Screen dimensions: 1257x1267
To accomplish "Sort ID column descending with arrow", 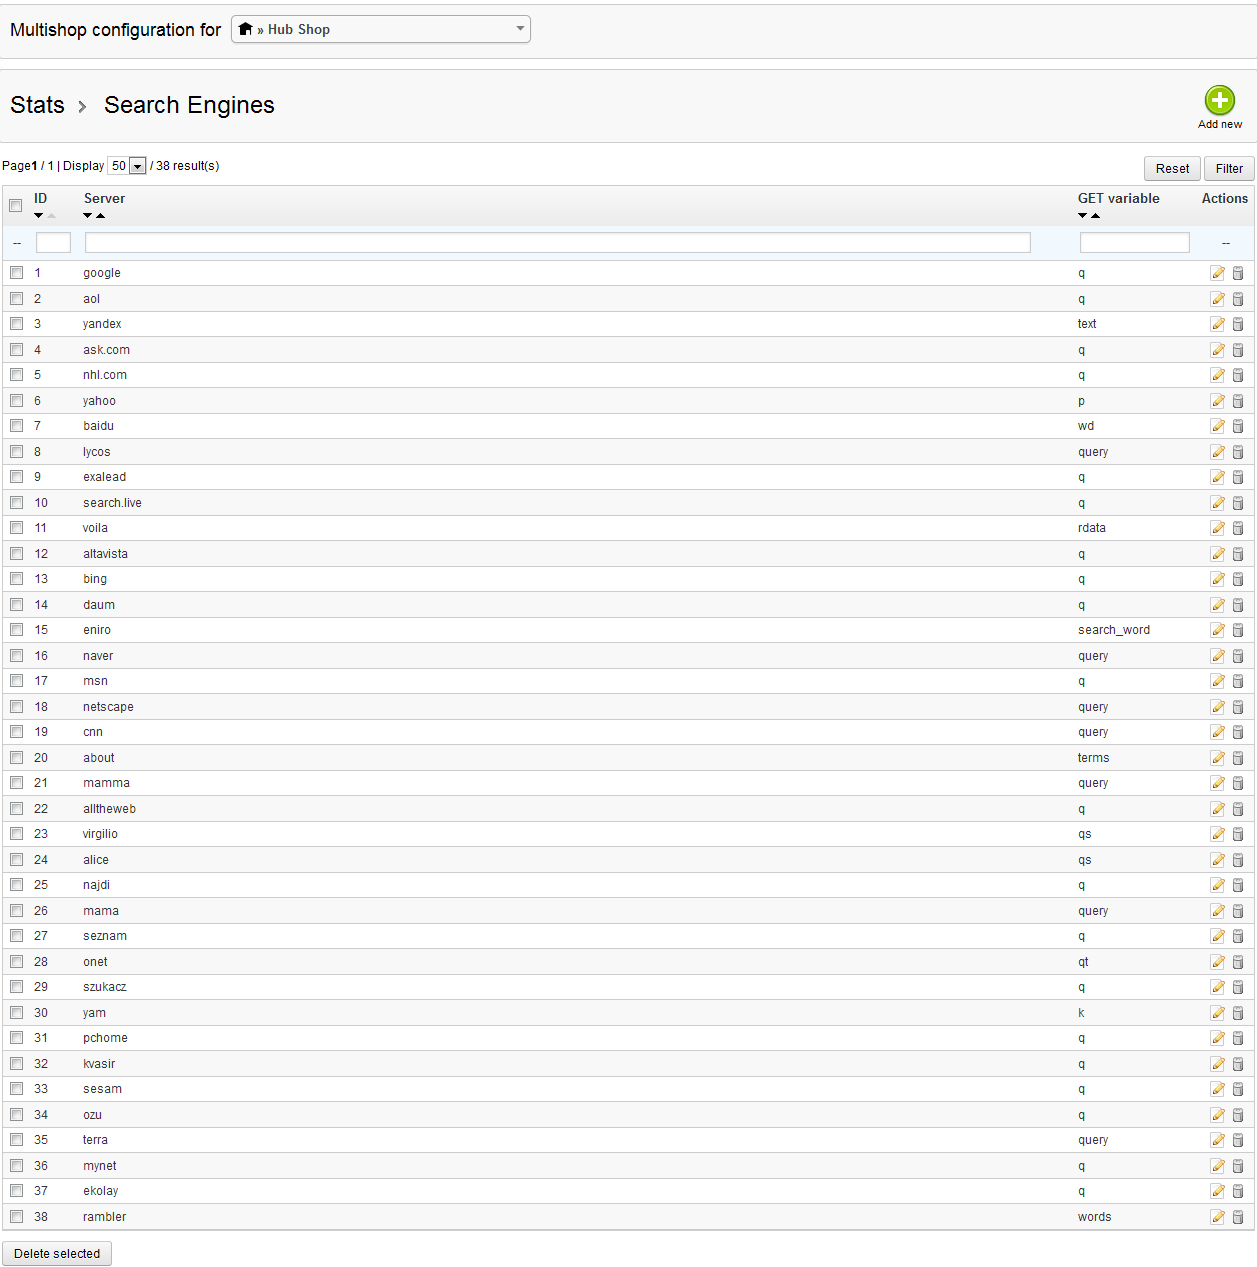I will (39, 216).
